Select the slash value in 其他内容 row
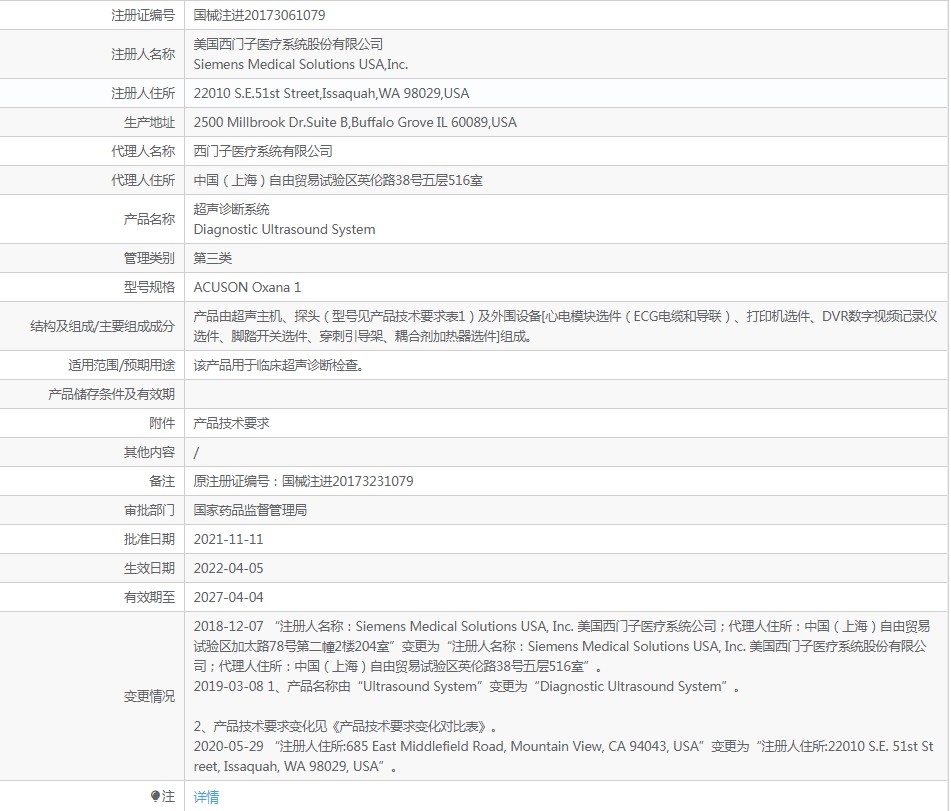 coord(196,453)
